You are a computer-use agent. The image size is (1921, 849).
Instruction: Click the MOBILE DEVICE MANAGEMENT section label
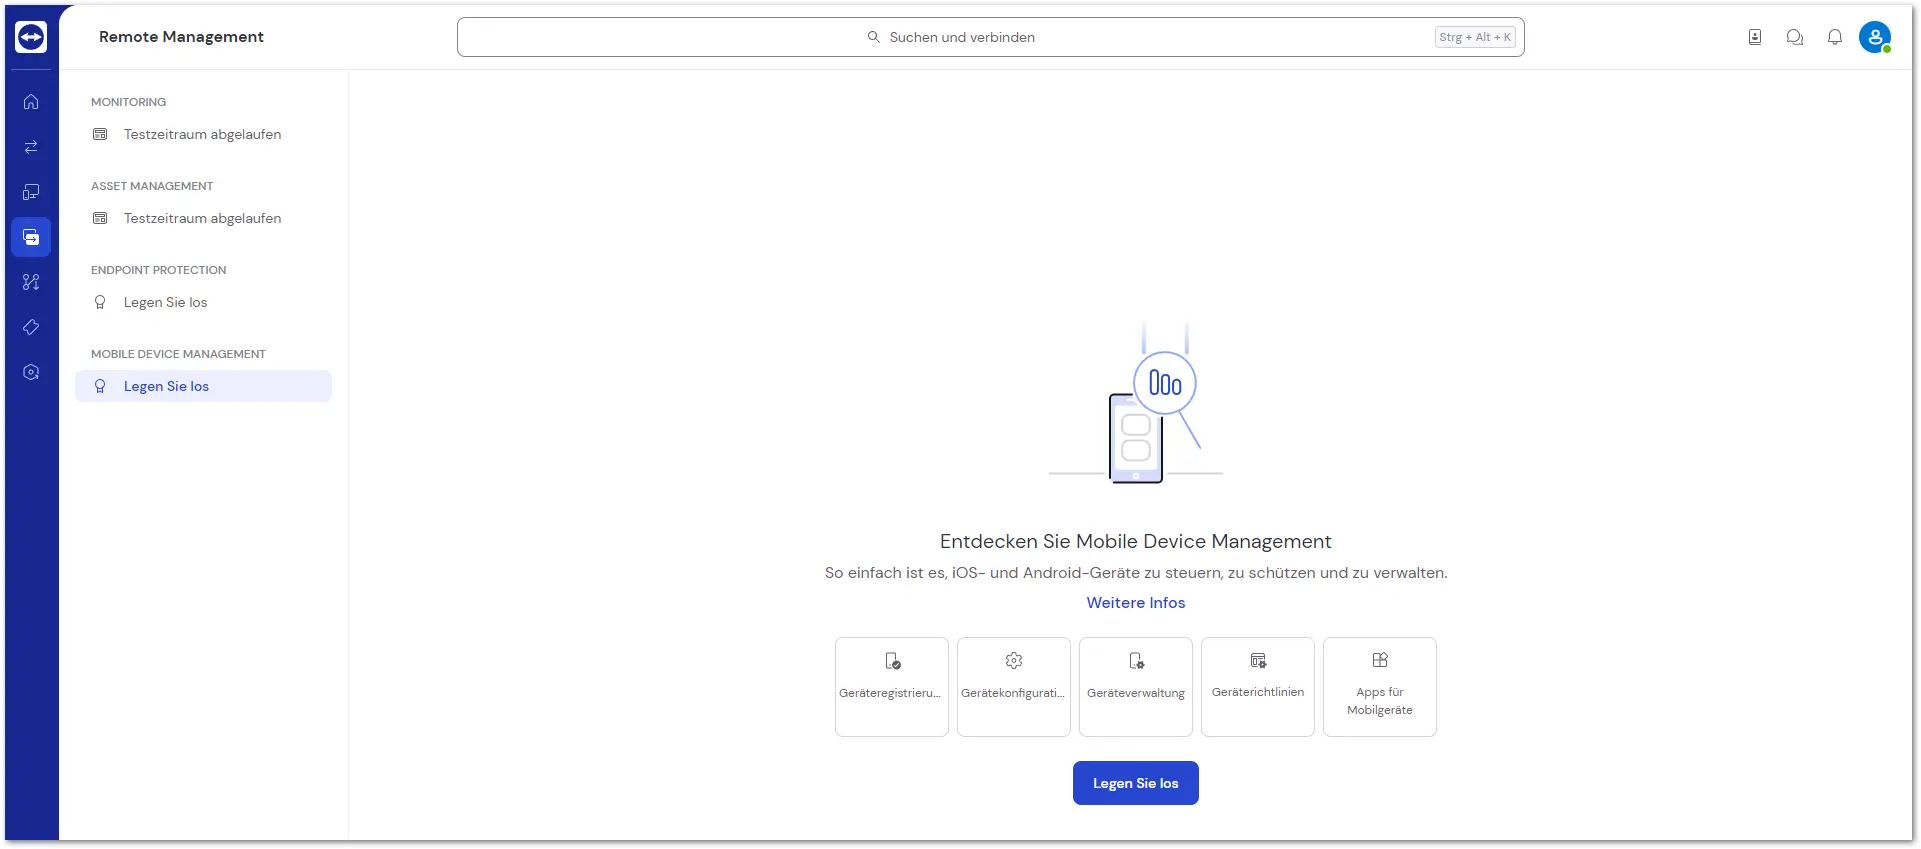point(178,354)
